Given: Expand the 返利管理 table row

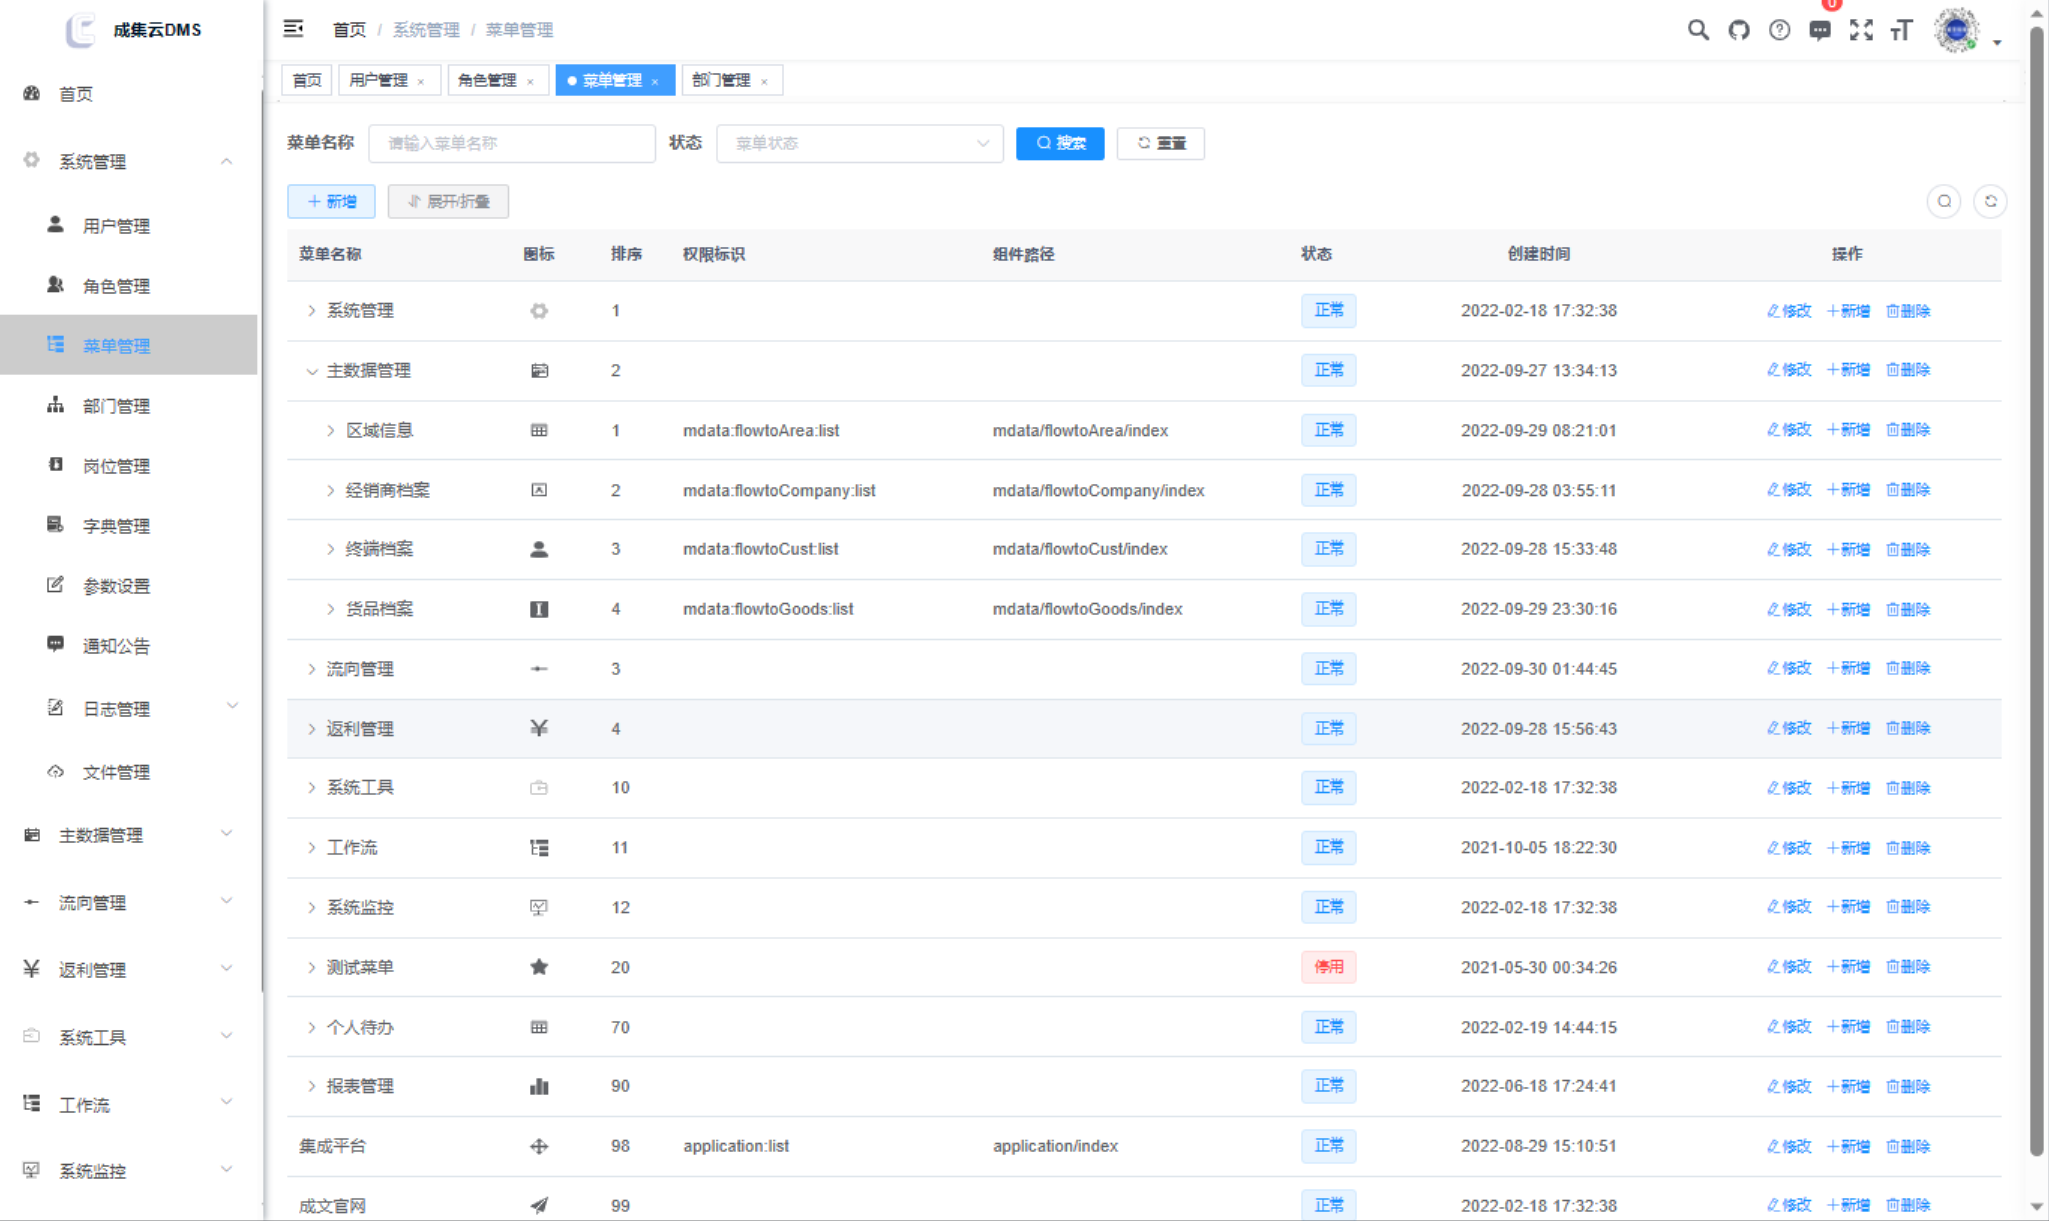Looking at the screenshot, I should (x=311, y=729).
